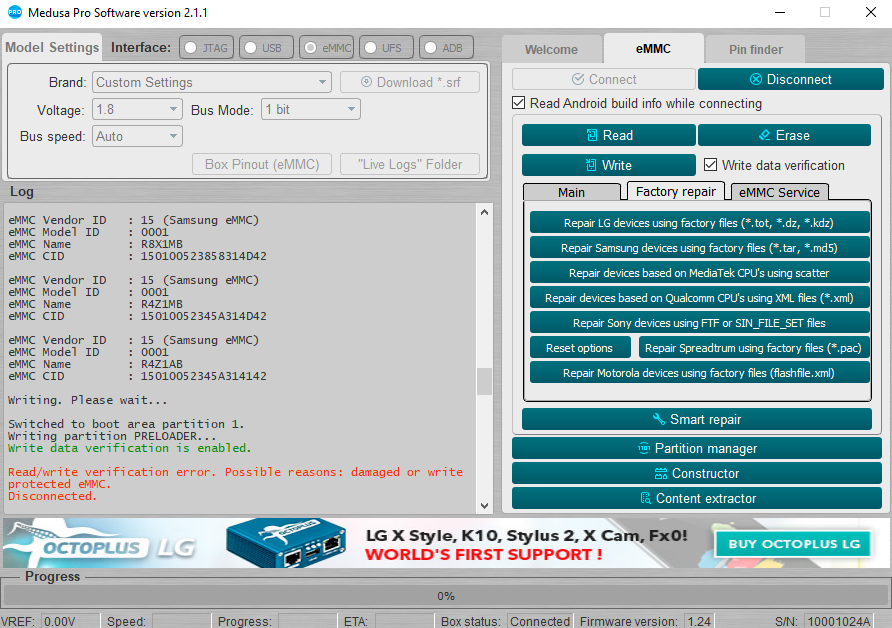Click the Constructor icon
The width and height of the screenshot is (892, 628).
(x=660, y=473)
